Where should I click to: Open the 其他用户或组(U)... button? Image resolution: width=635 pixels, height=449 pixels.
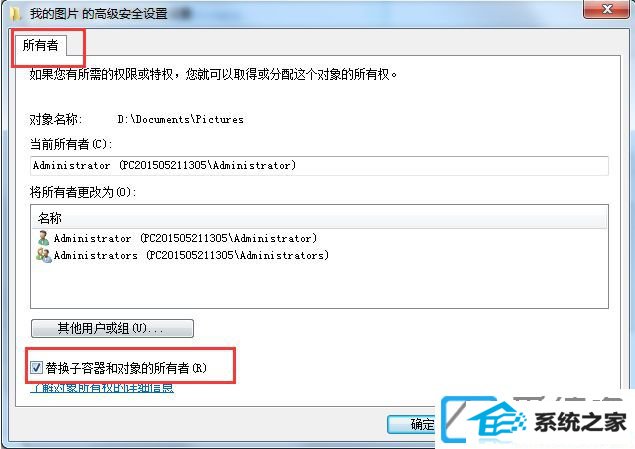point(112,328)
